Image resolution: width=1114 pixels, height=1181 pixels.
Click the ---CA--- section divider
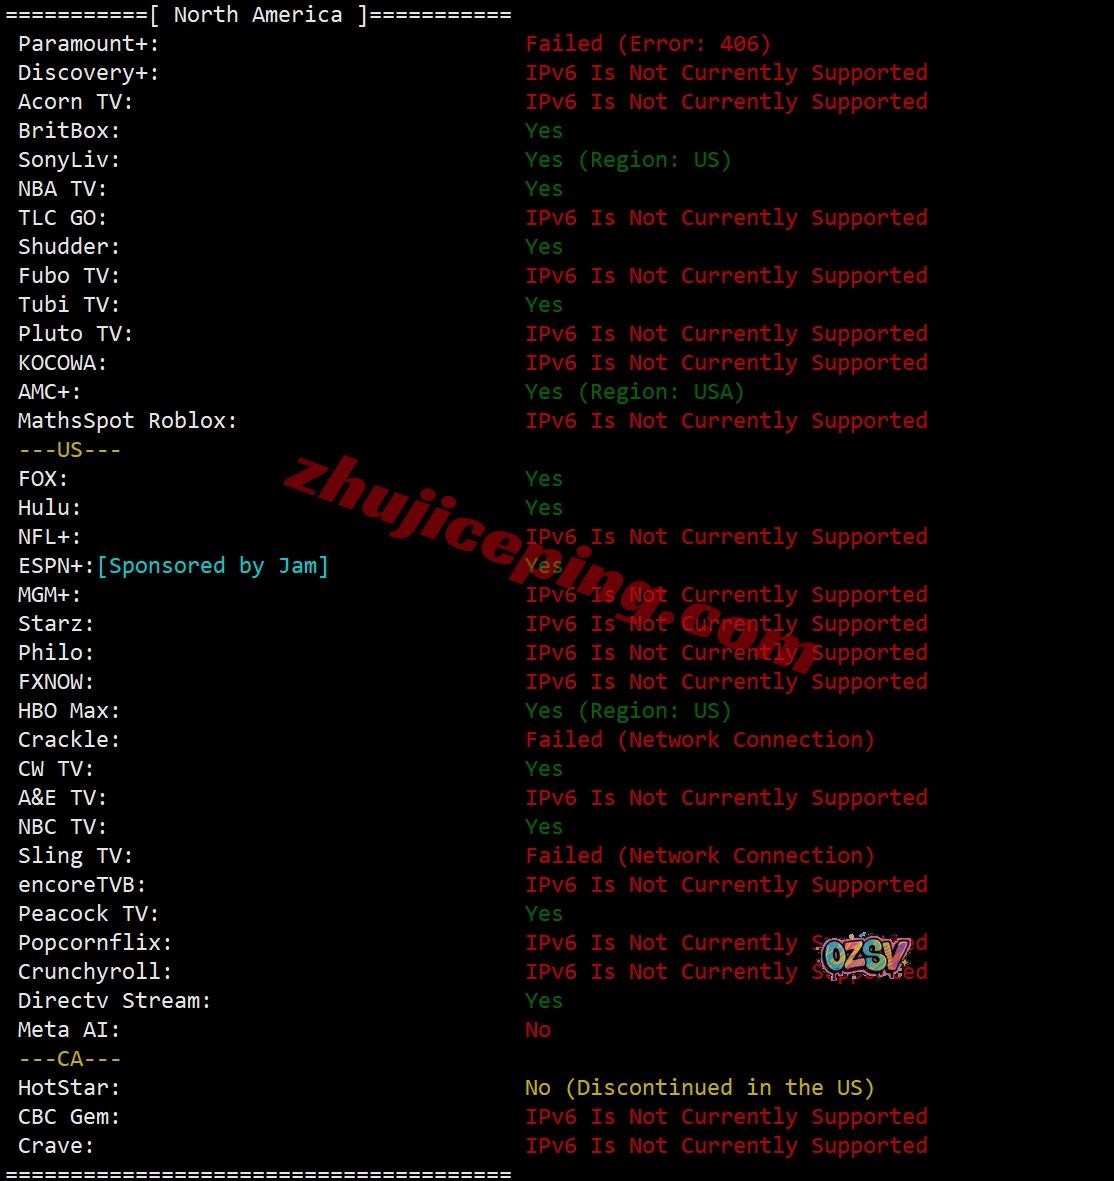(69, 1058)
